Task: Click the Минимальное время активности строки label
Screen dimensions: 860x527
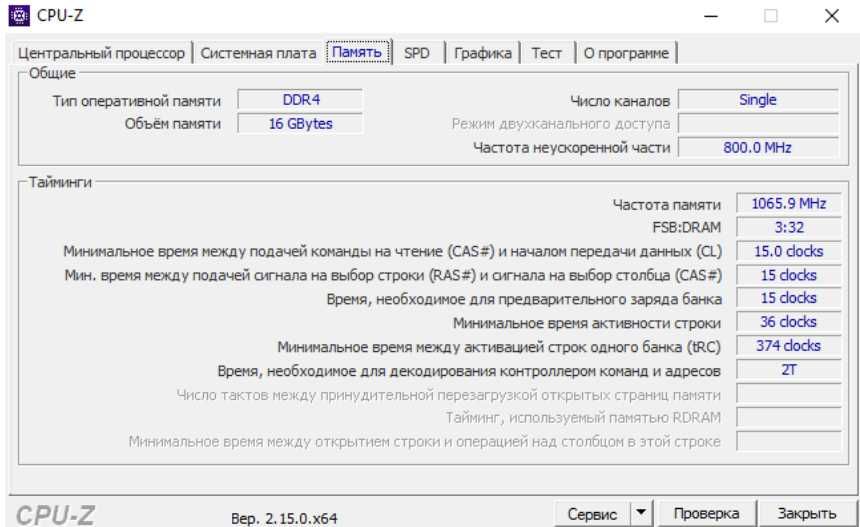Action: point(587,323)
